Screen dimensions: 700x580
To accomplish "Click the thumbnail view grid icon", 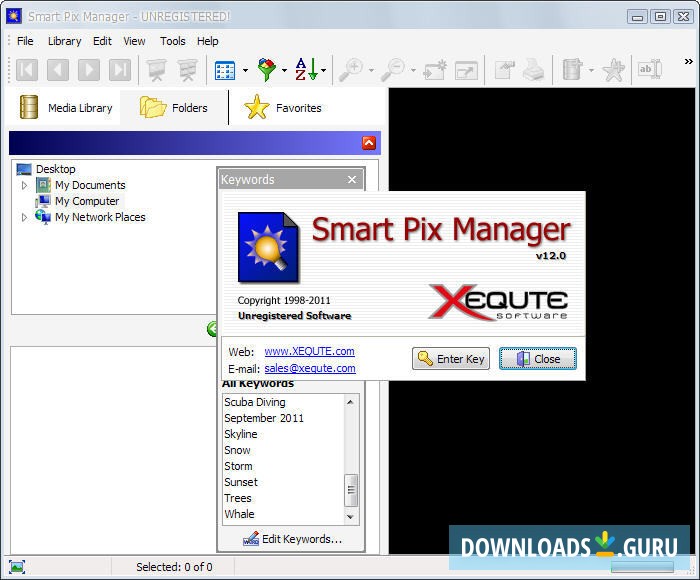I will tap(225, 70).
